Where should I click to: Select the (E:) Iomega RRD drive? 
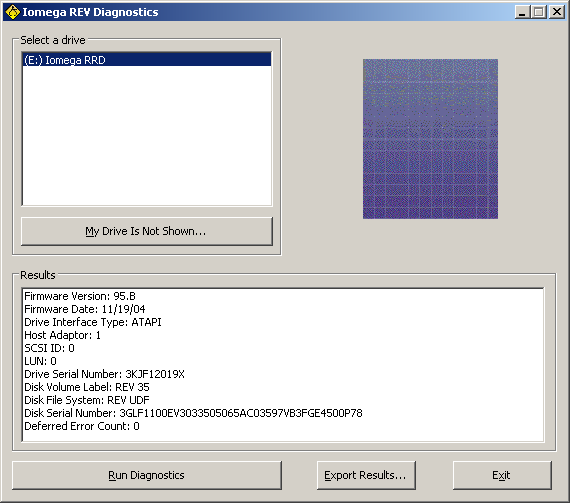point(147,60)
